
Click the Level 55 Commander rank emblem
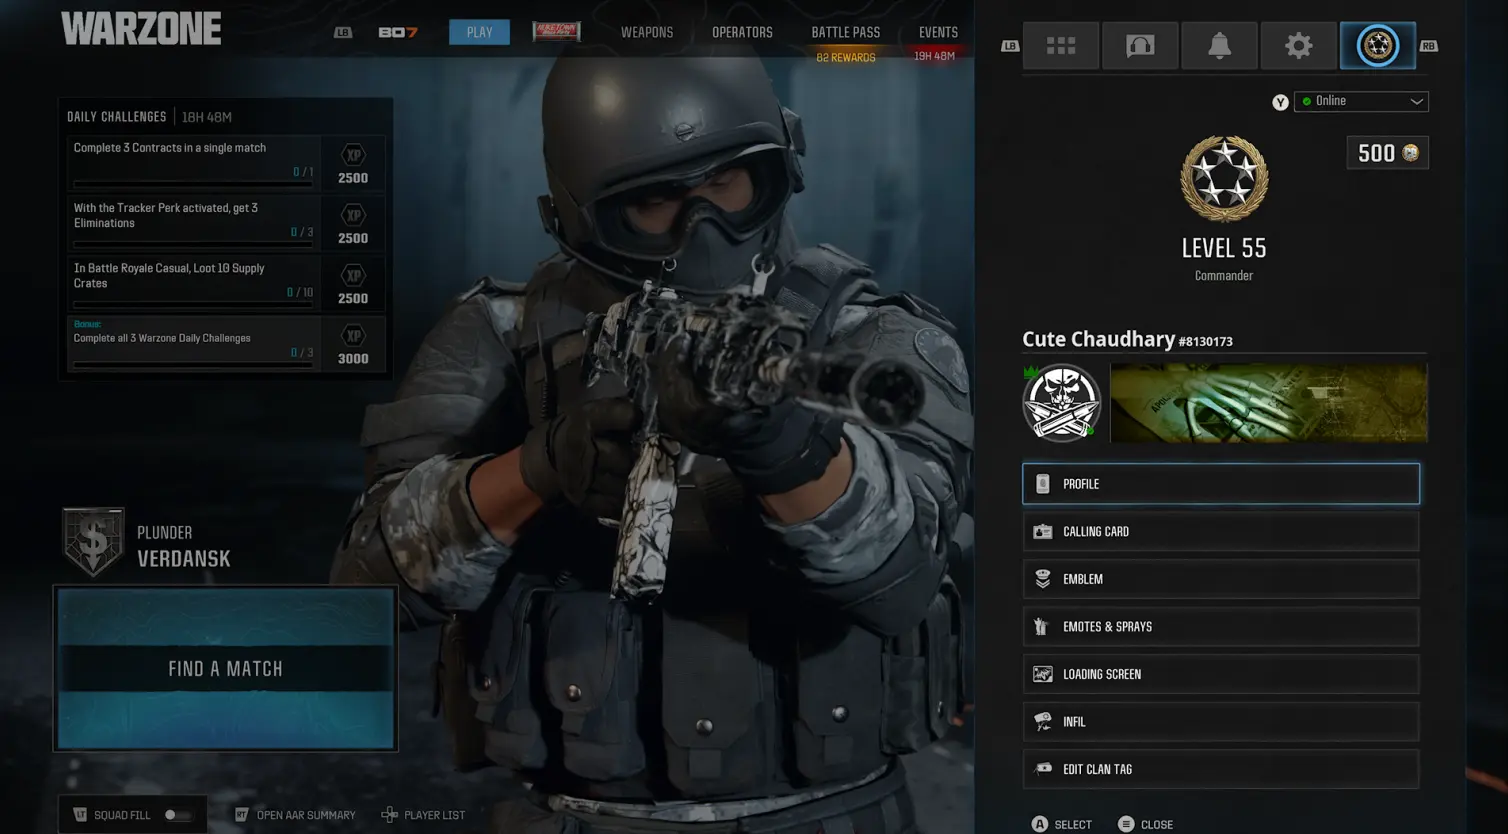point(1224,179)
